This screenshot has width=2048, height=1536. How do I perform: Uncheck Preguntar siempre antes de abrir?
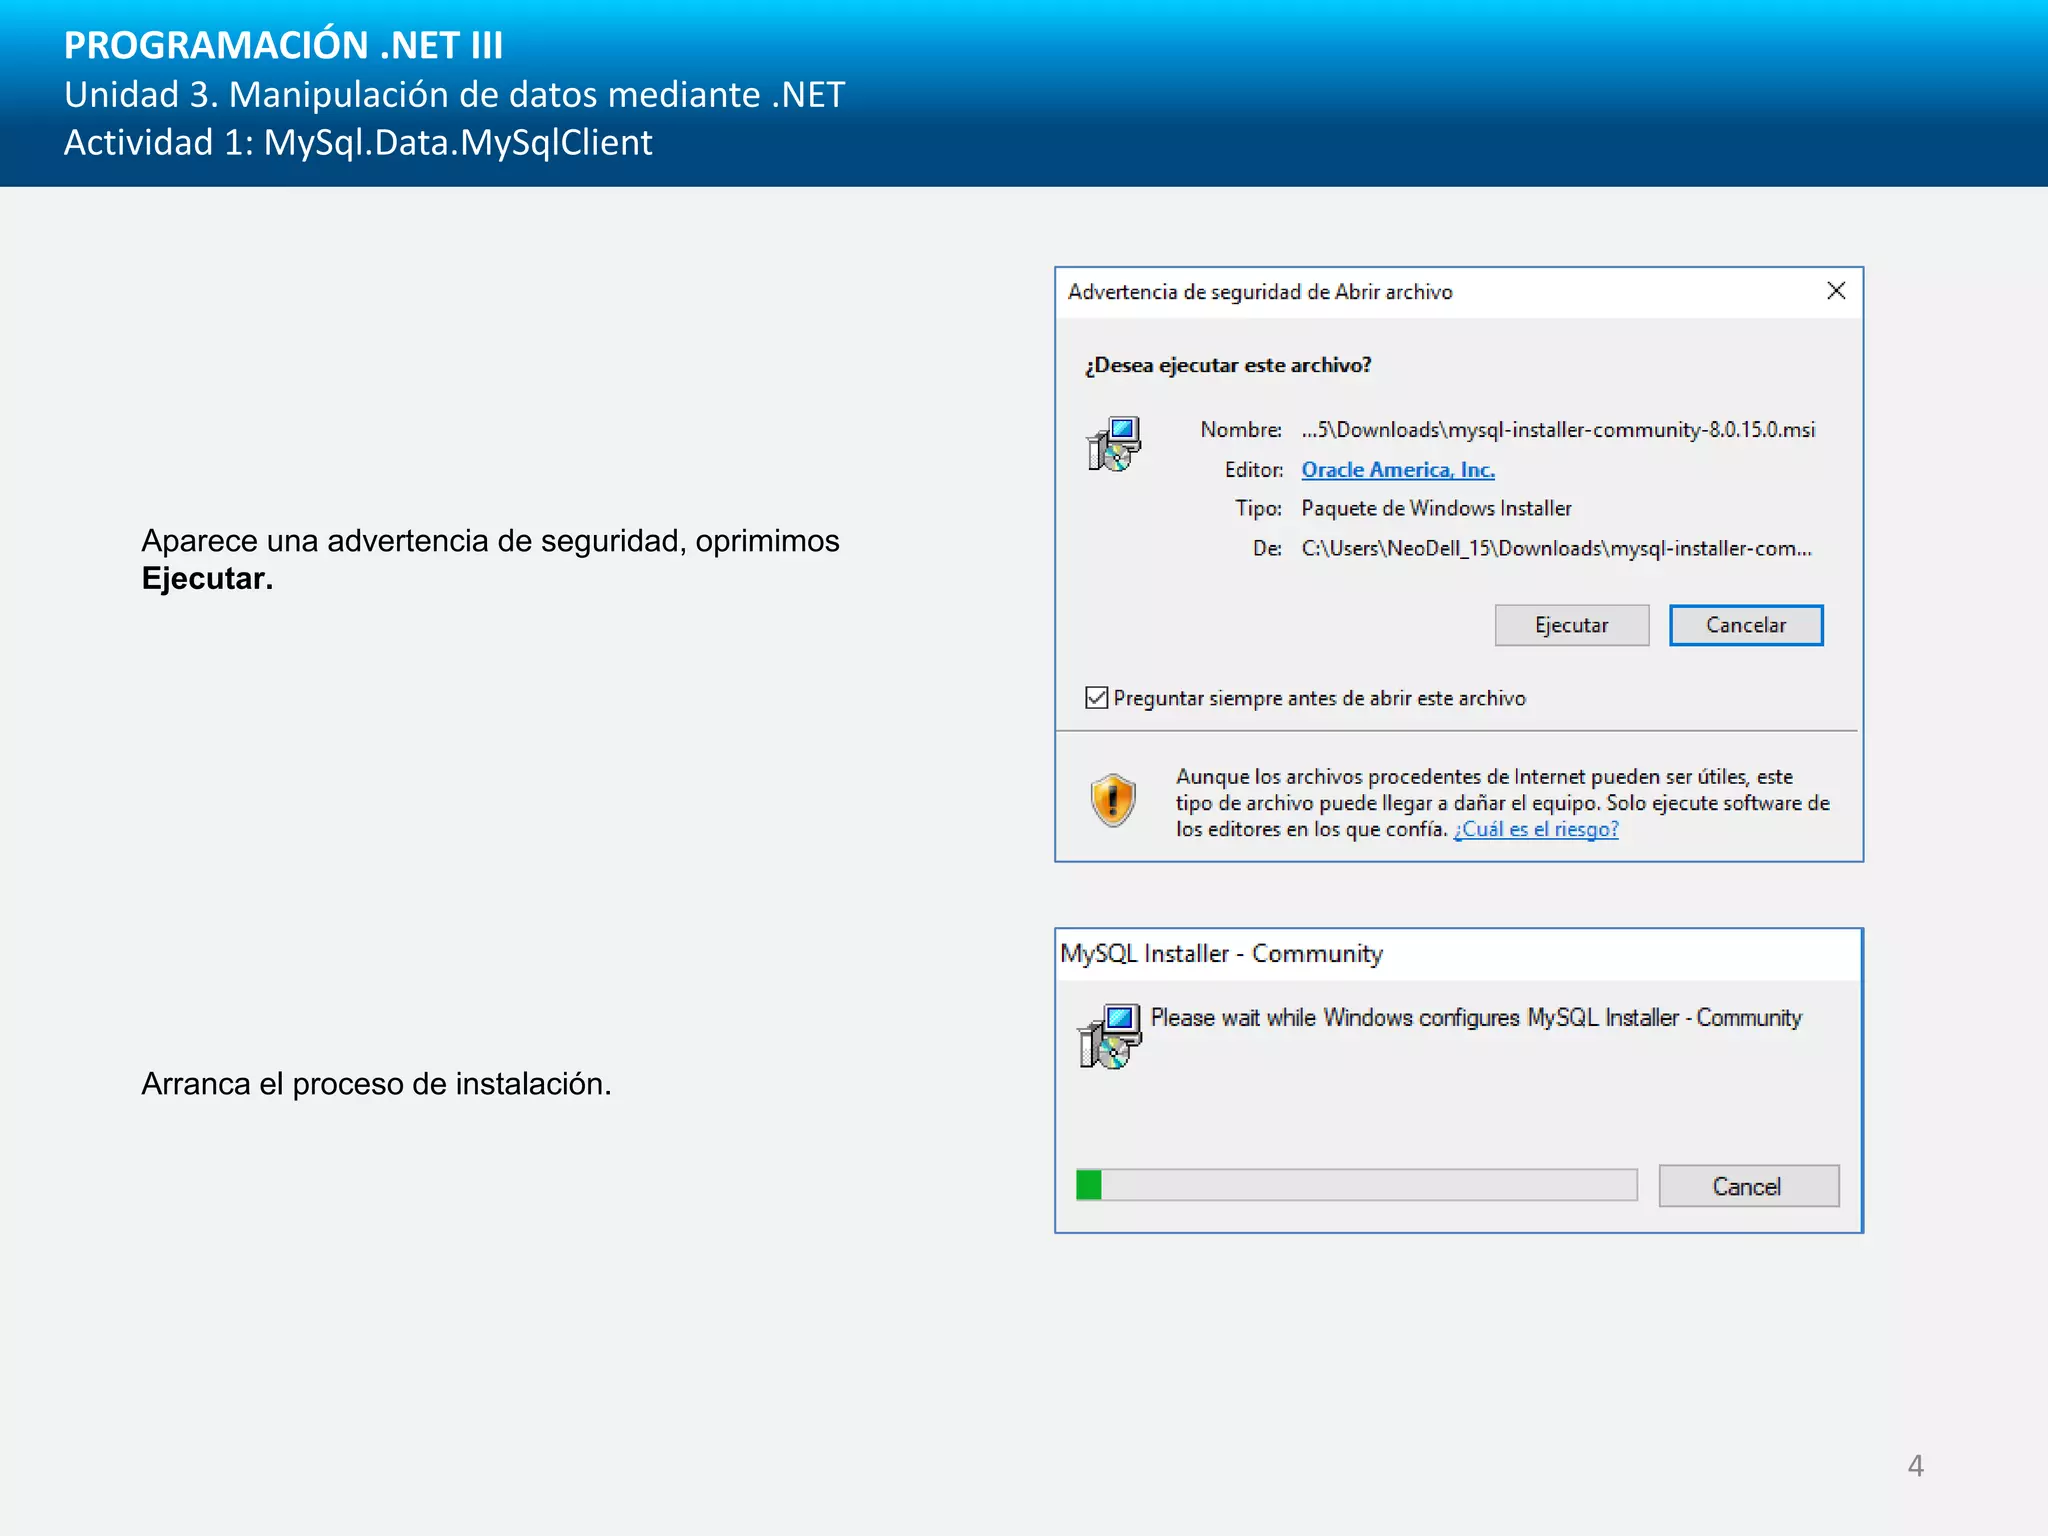pyautogui.click(x=1097, y=698)
